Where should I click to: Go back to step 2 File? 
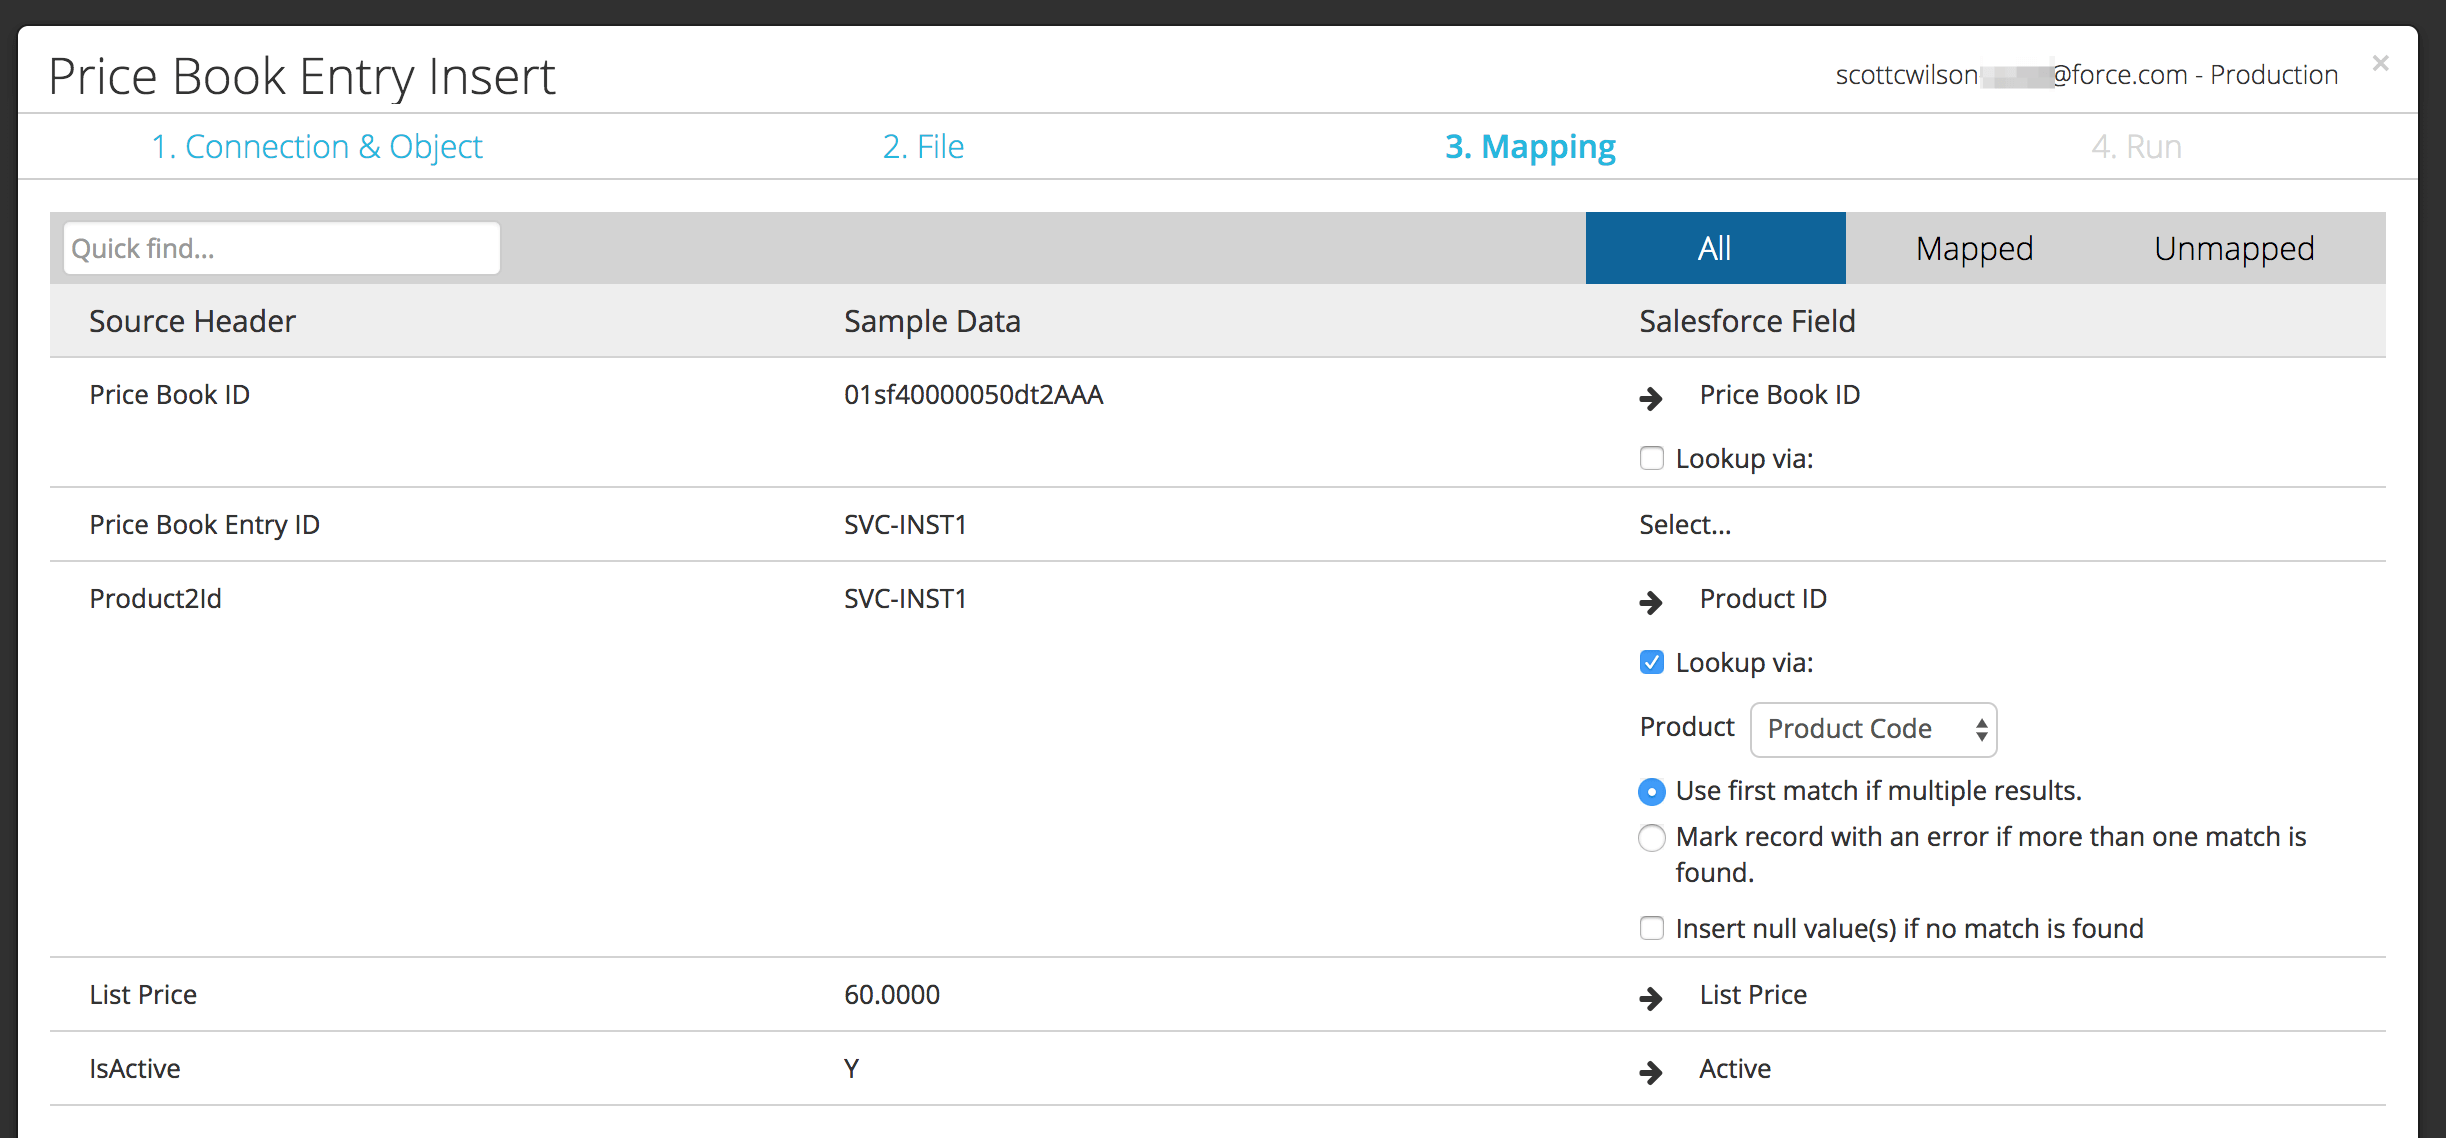(x=923, y=147)
